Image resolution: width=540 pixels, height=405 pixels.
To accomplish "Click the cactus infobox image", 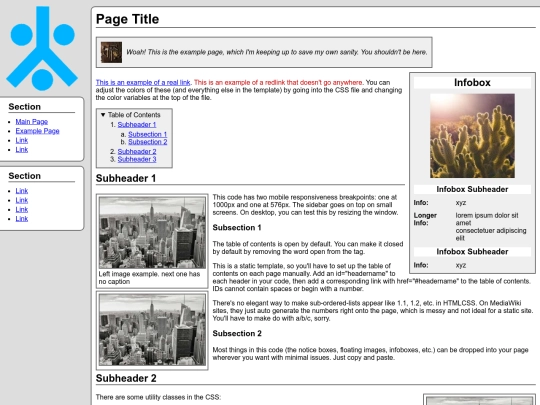I will (472, 136).
